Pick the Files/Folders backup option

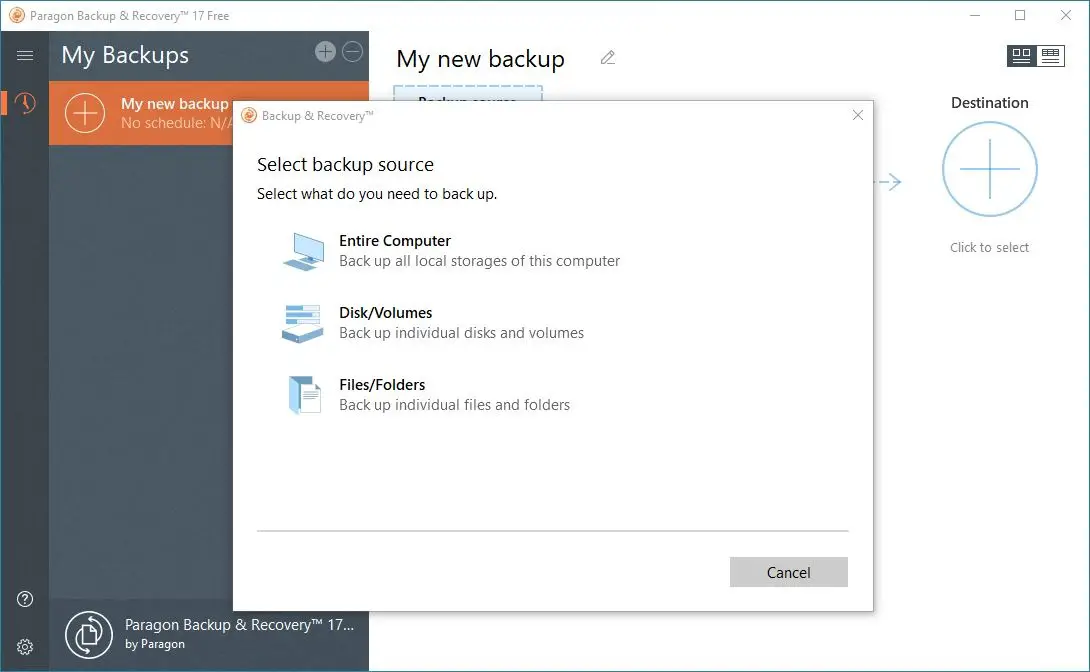tap(382, 385)
